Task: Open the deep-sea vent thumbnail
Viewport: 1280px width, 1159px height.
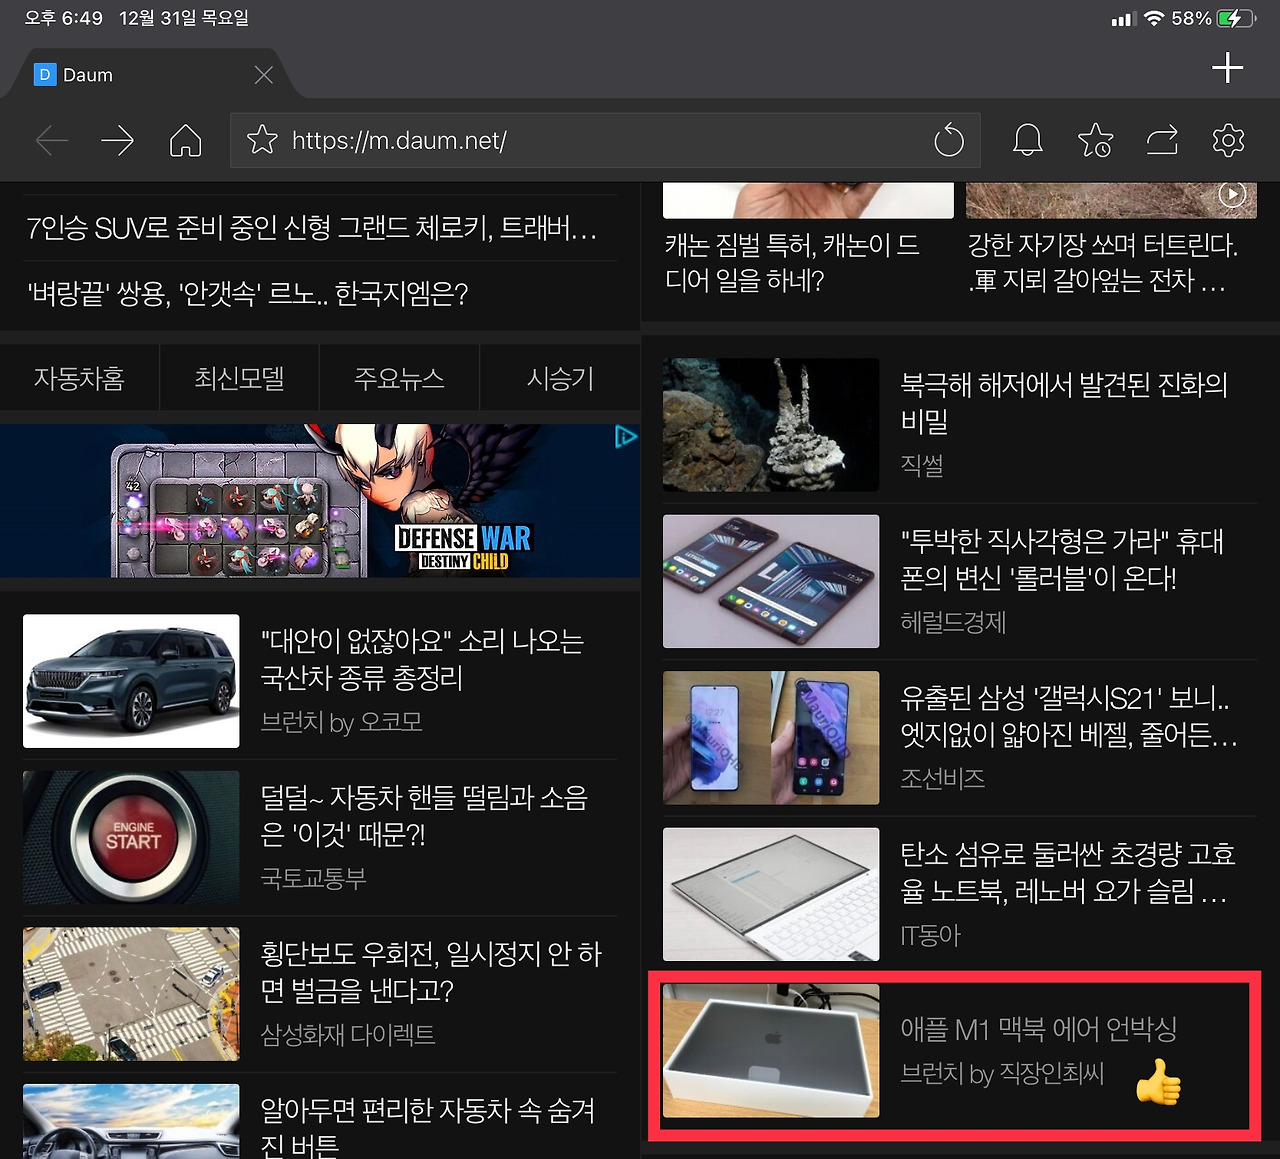Action: 771,425
